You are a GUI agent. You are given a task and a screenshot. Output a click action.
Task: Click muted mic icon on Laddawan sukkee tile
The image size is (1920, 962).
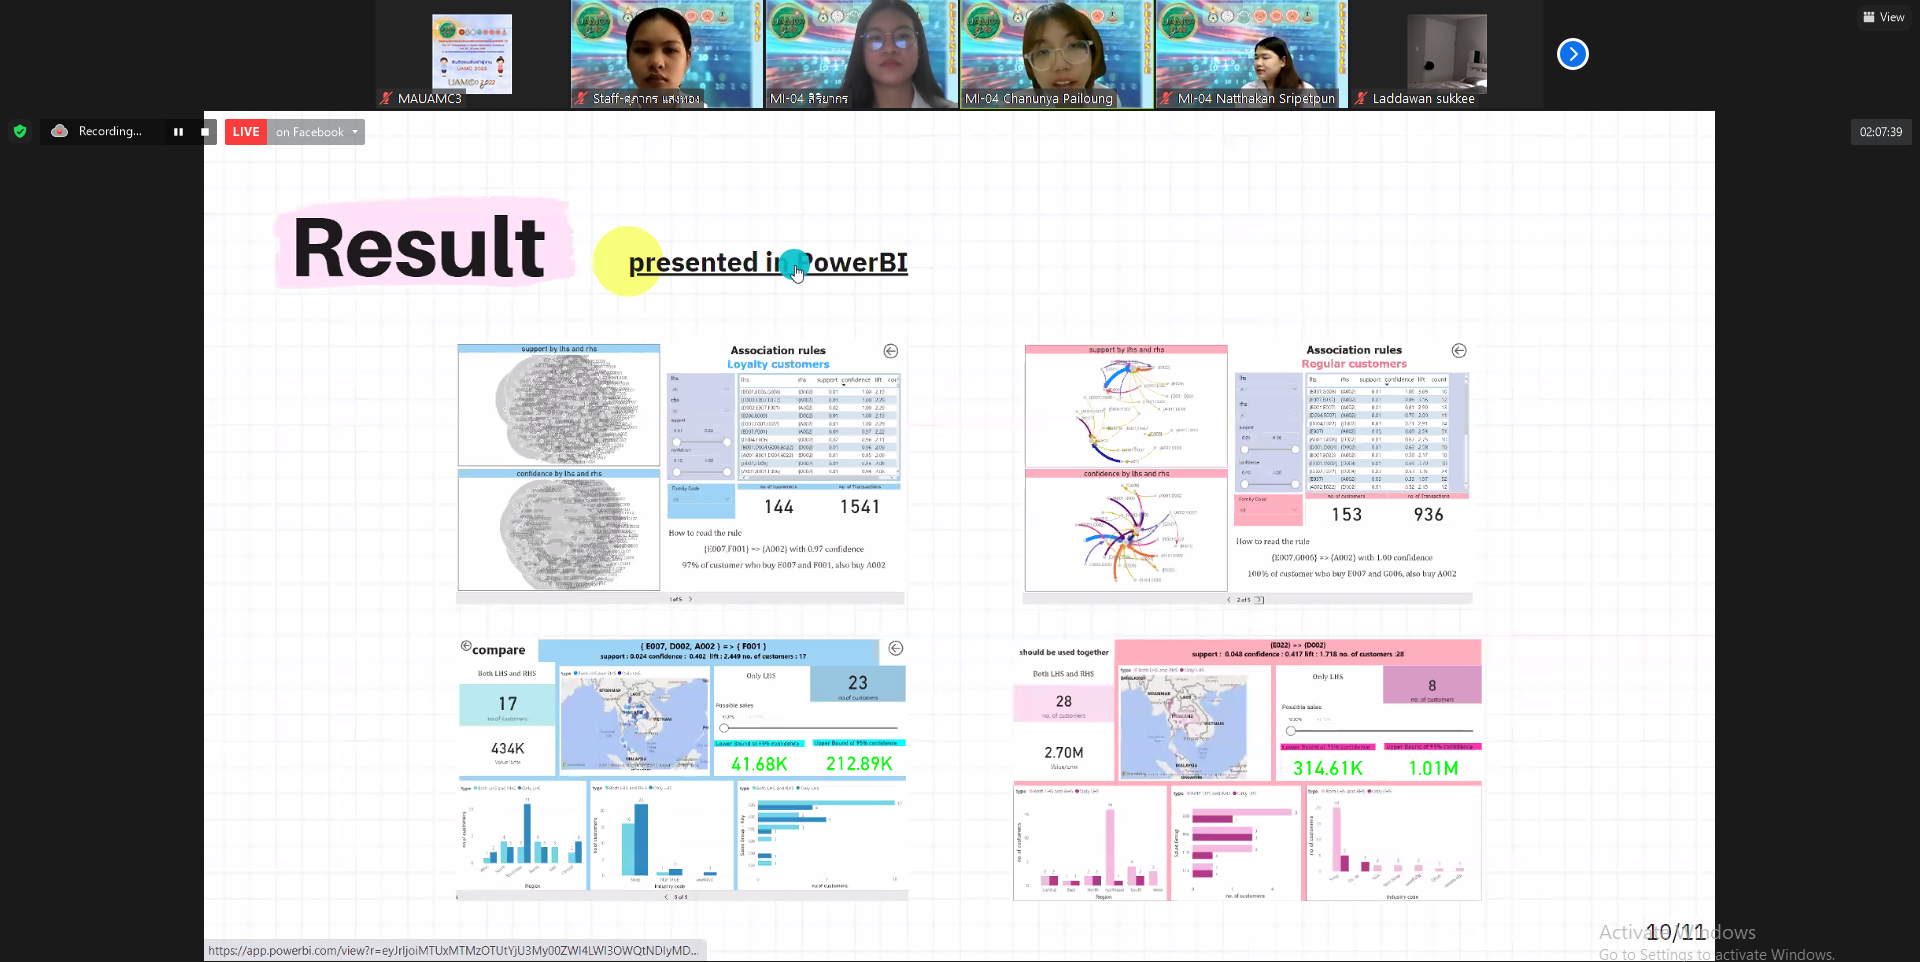pyautogui.click(x=1361, y=98)
